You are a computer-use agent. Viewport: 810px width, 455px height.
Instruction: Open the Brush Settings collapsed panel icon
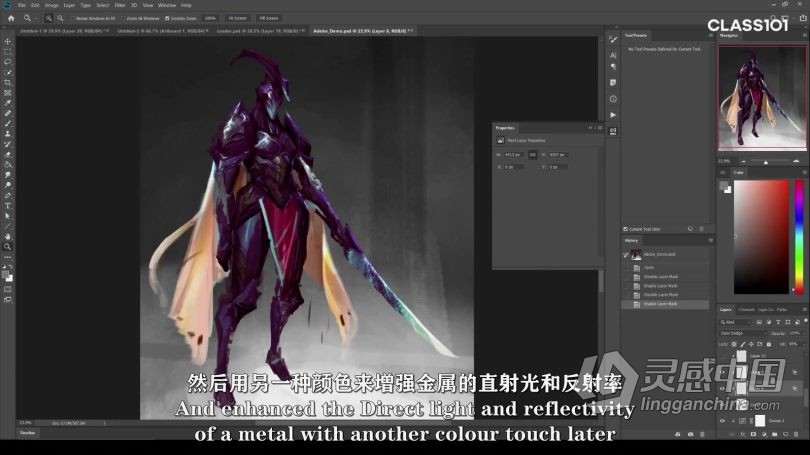click(613, 39)
